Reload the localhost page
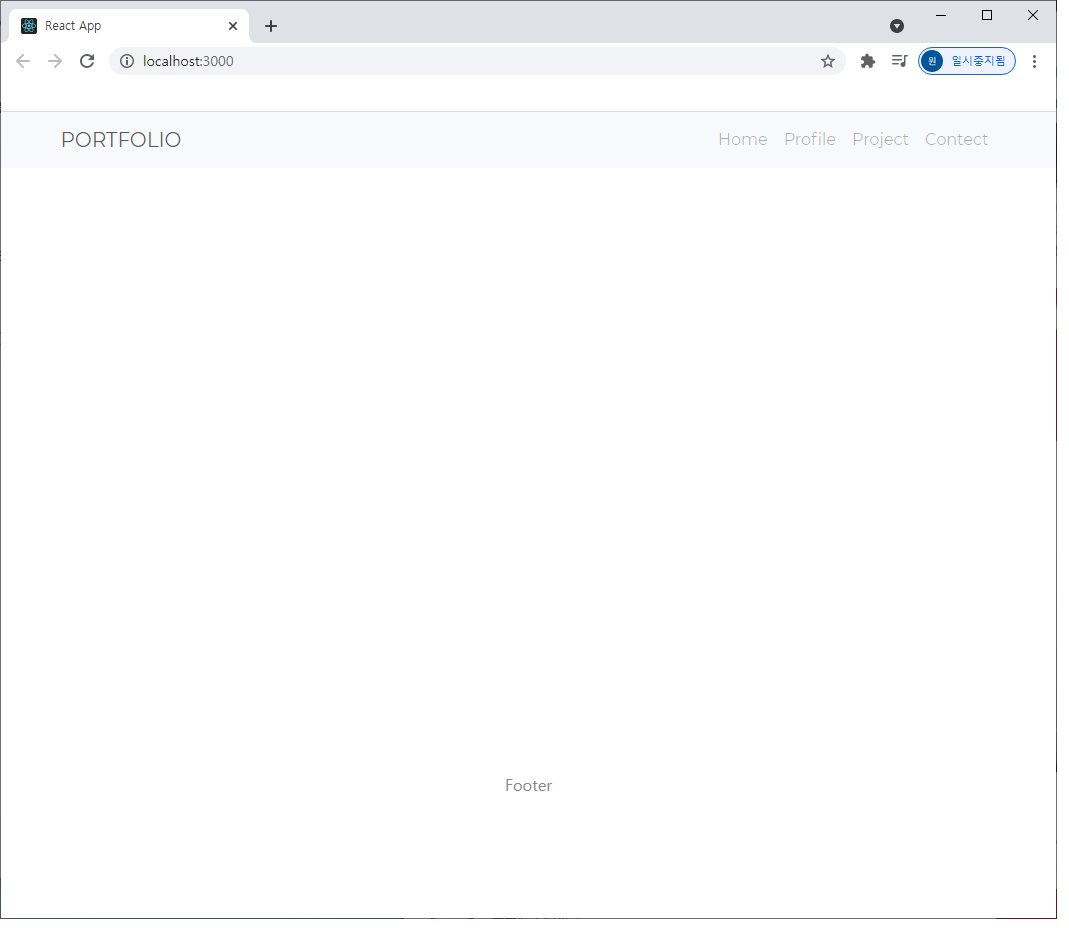Viewport: 1069px width, 928px height. 87,62
